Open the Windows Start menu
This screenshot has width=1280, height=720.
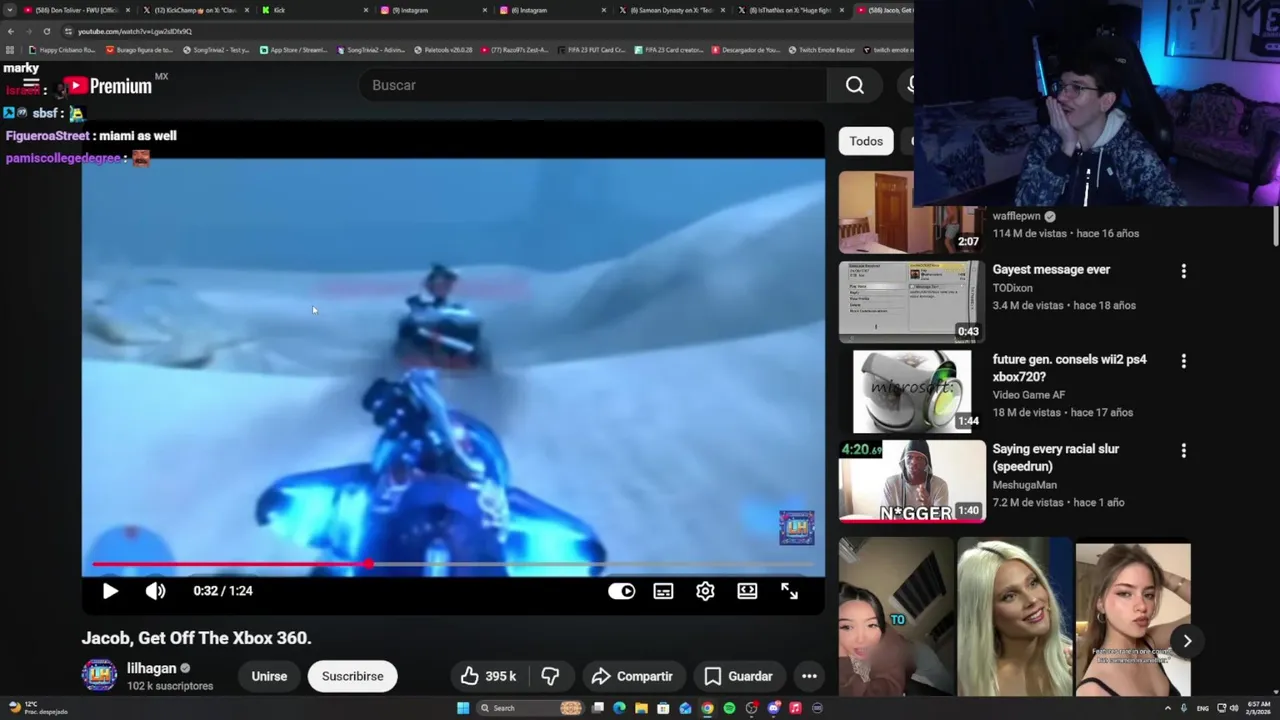(x=462, y=708)
